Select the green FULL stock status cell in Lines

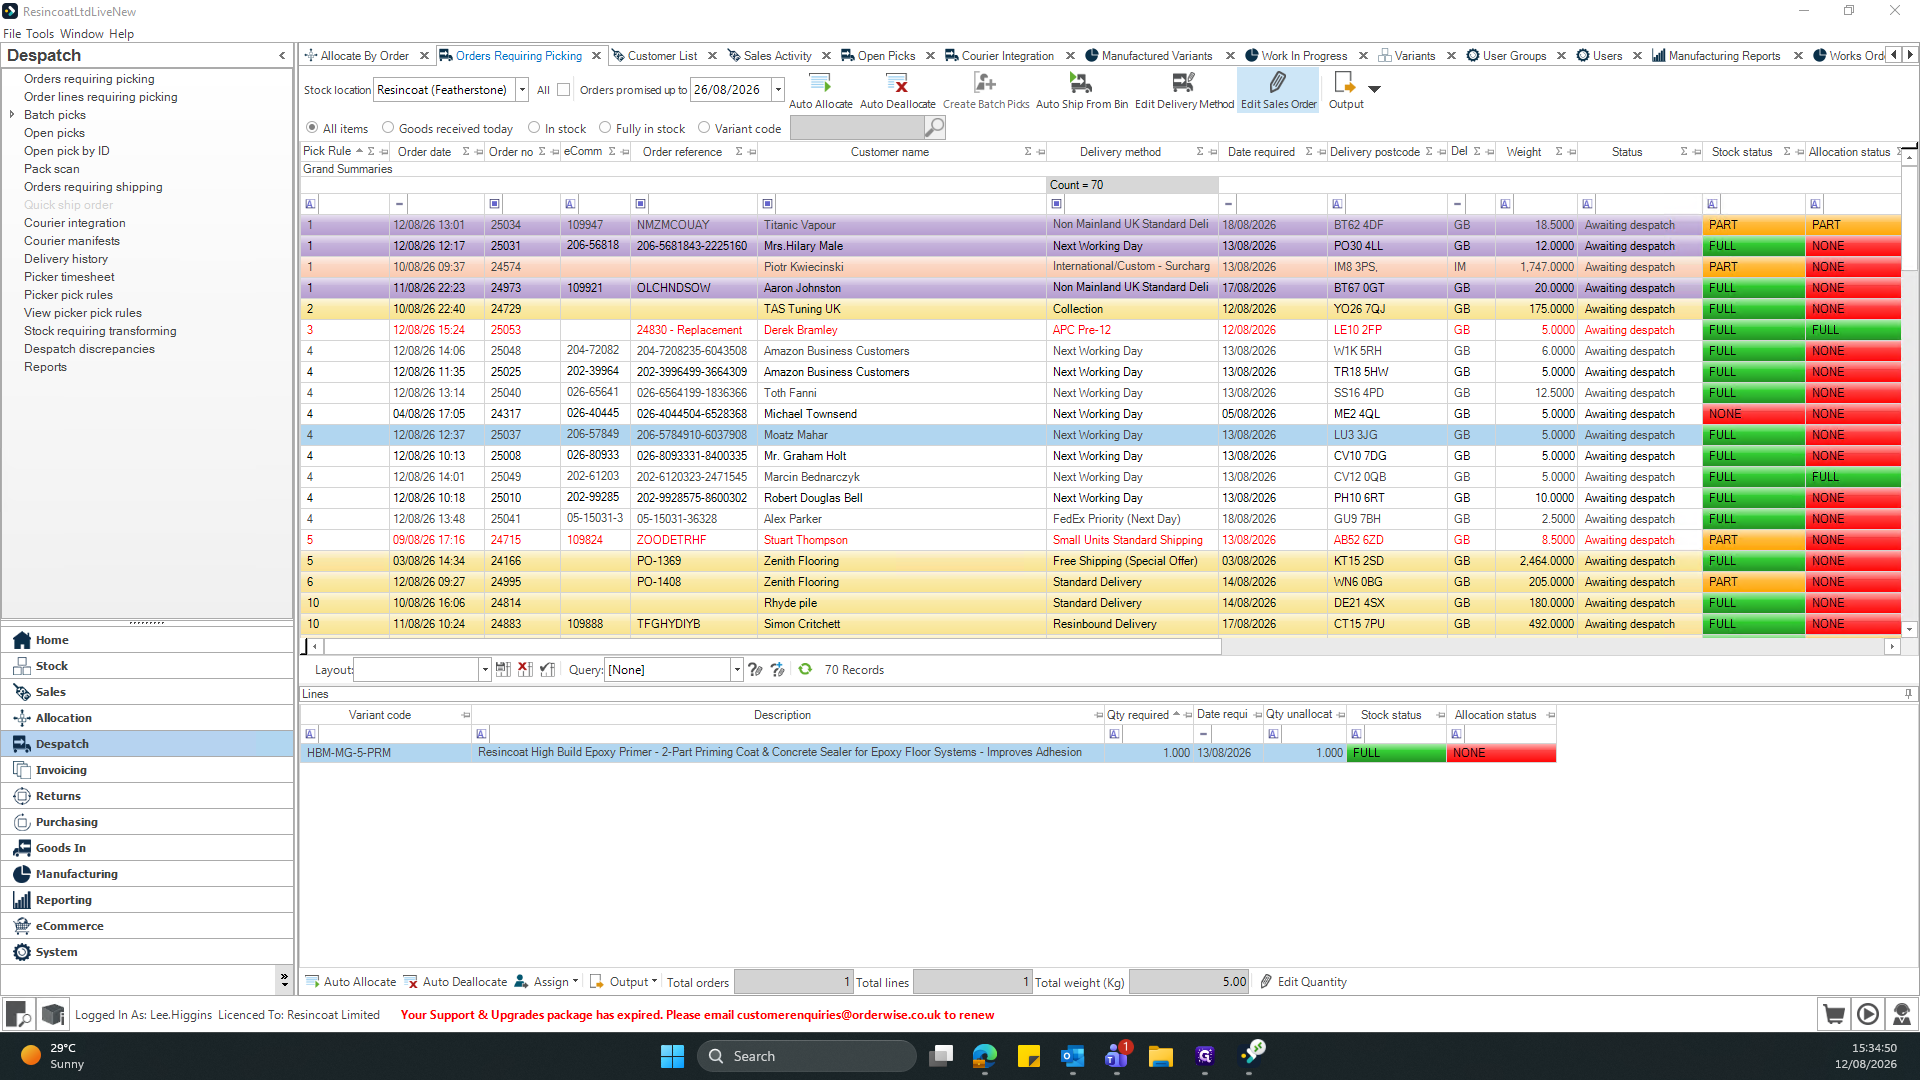click(1396, 753)
